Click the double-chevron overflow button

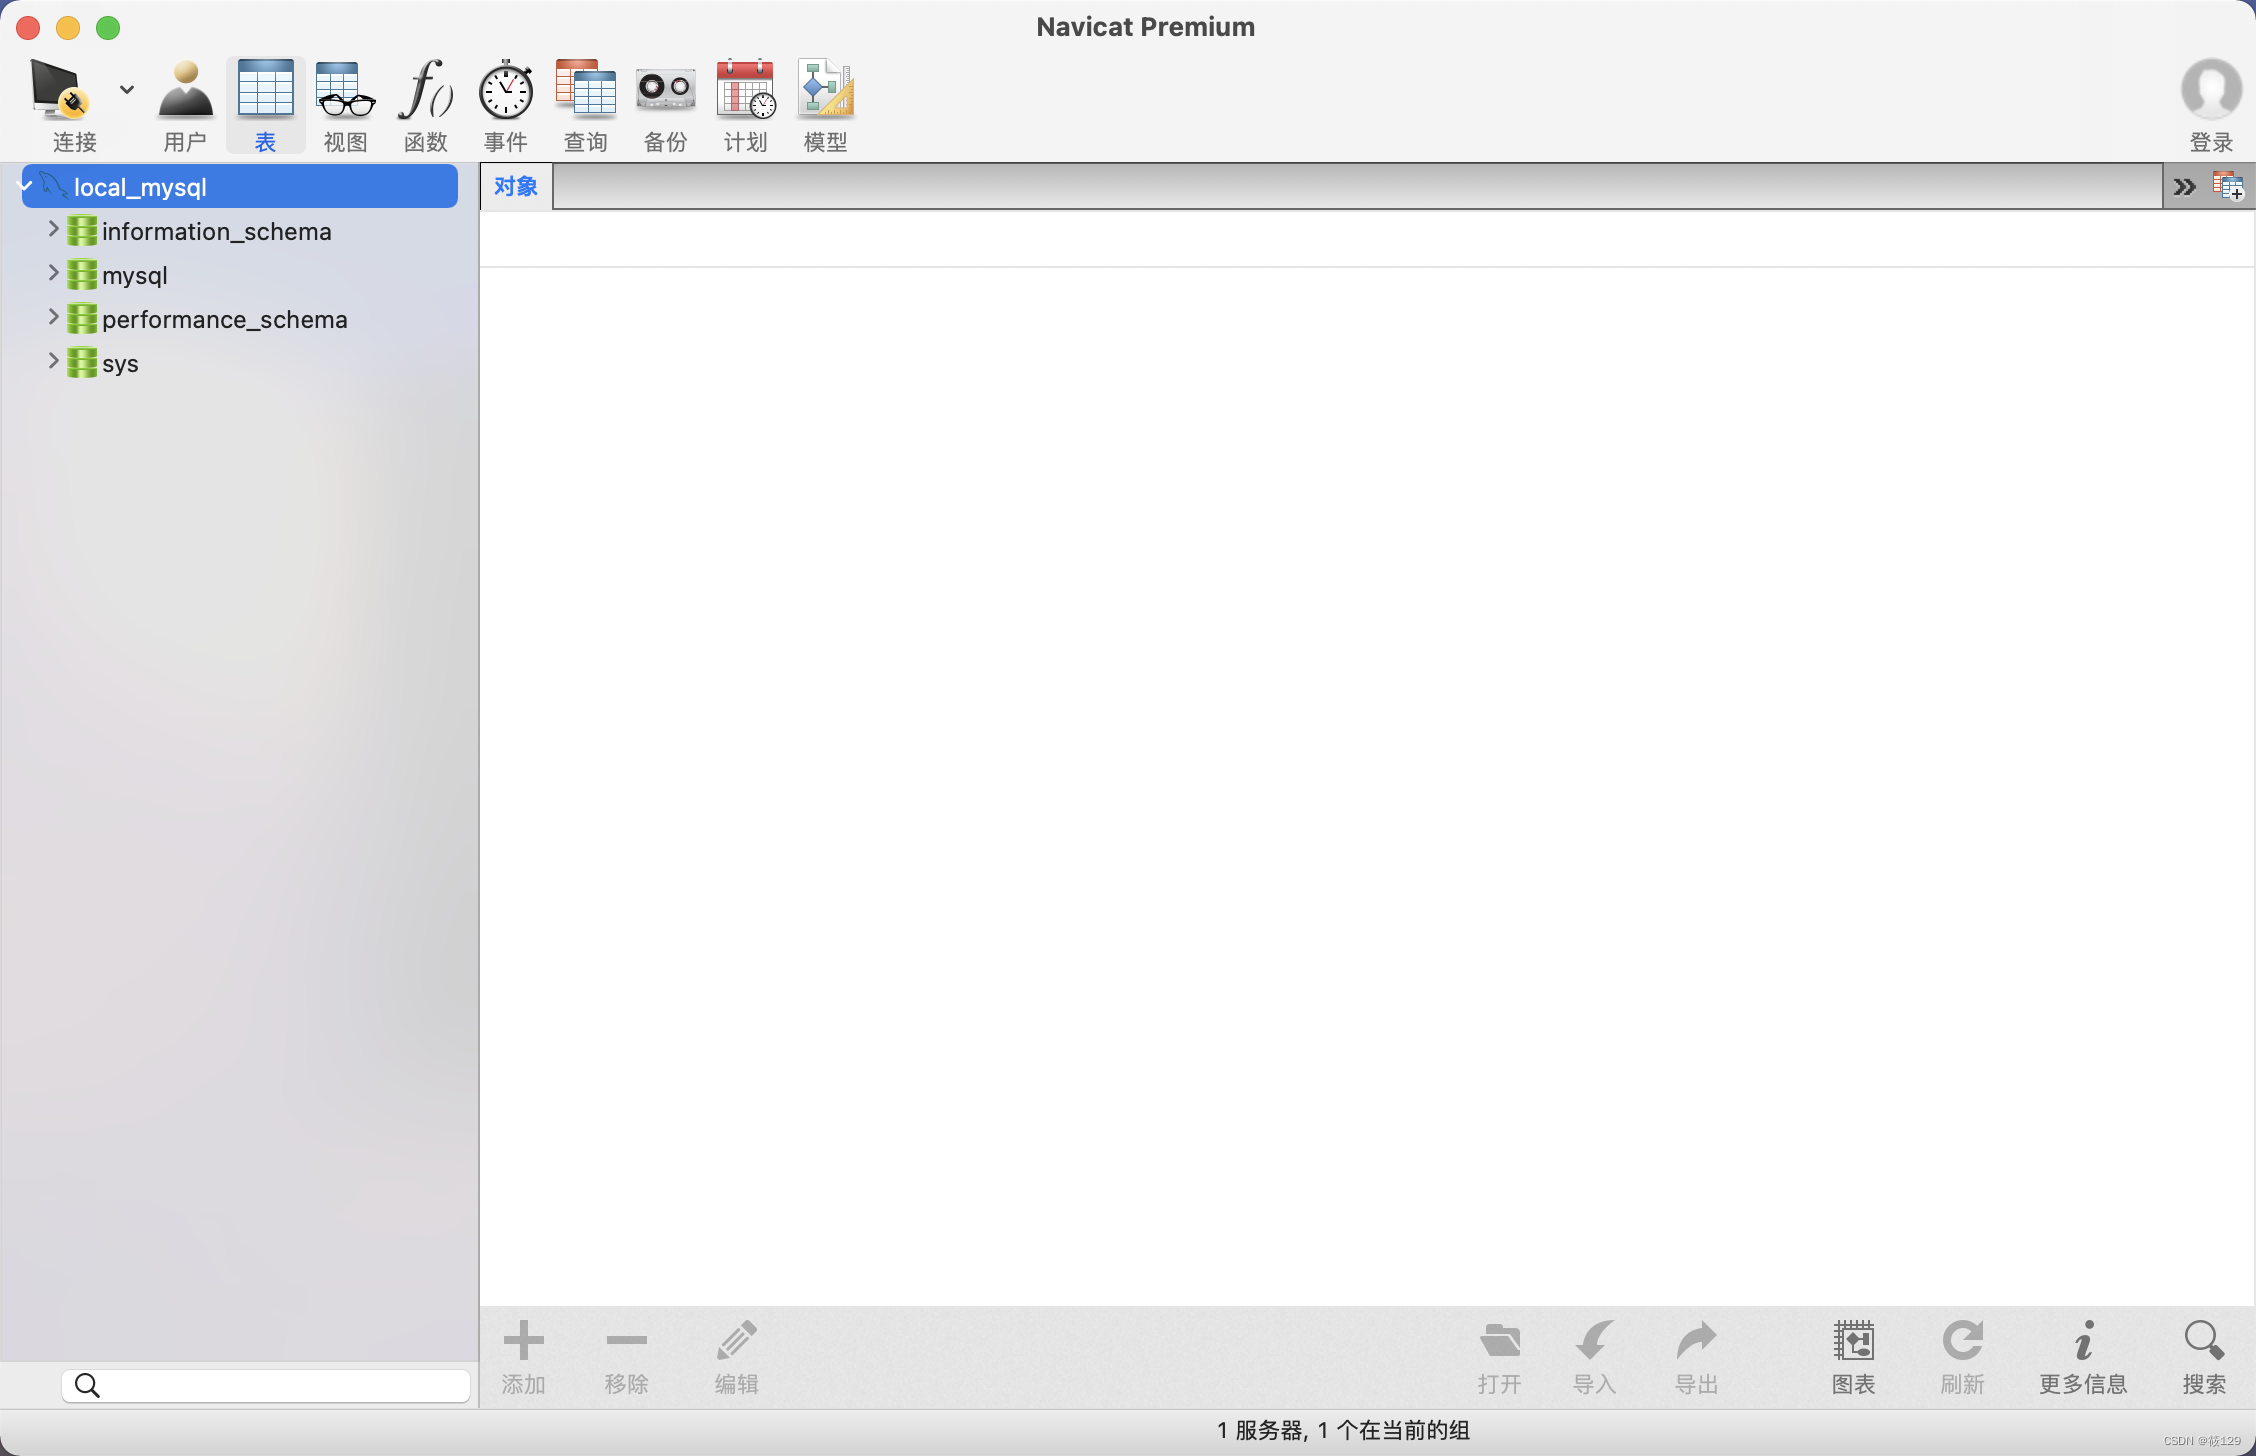pyautogui.click(x=2184, y=187)
